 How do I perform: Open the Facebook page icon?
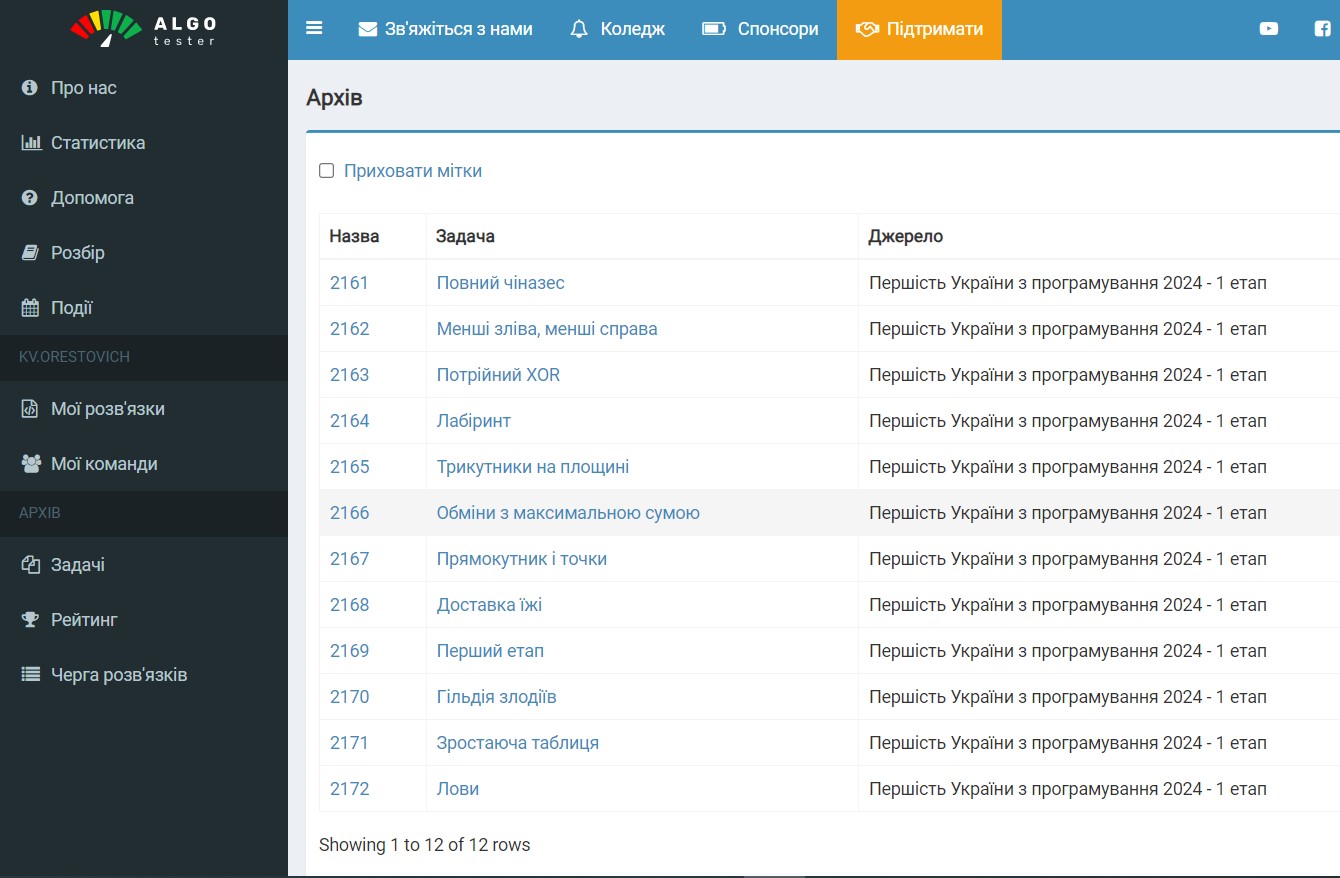click(1322, 29)
